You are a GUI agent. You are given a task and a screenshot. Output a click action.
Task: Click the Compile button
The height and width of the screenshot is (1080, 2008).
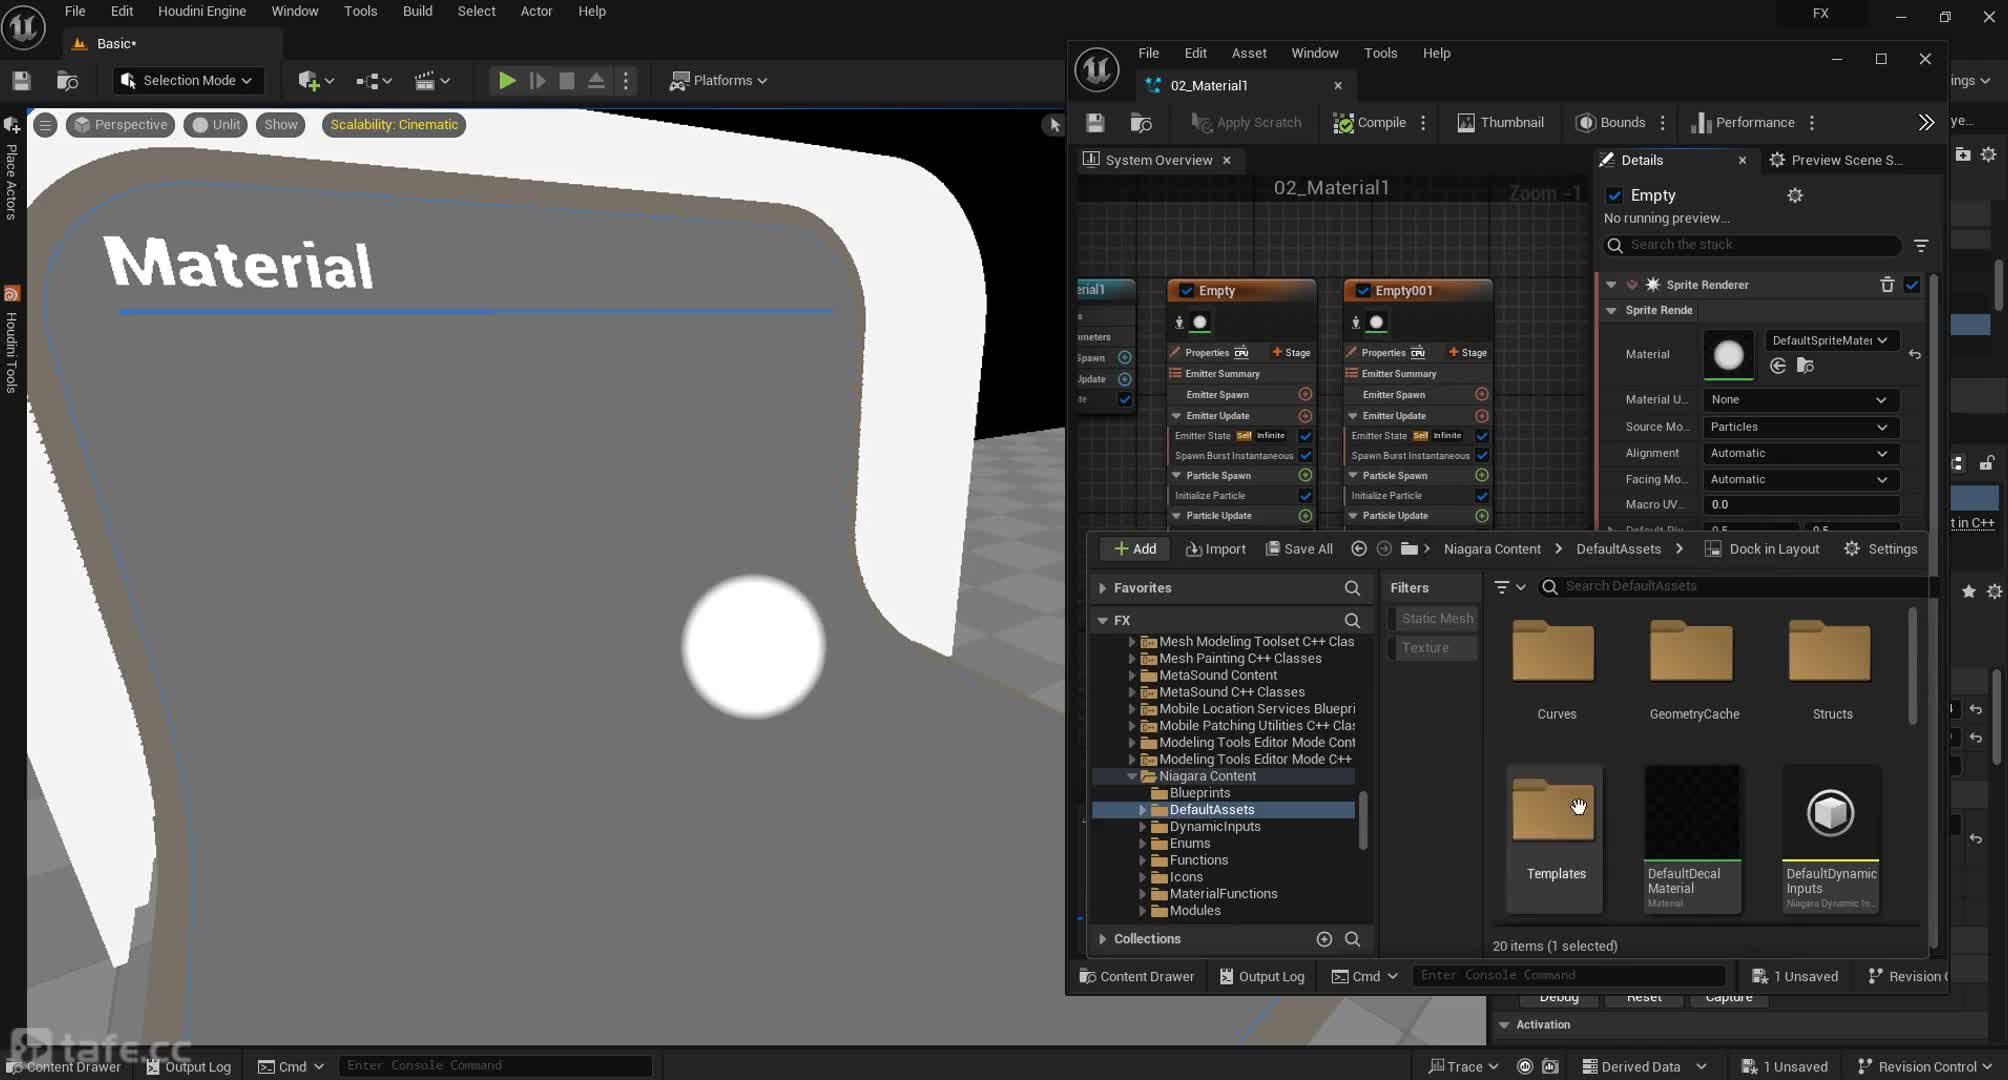click(1369, 123)
